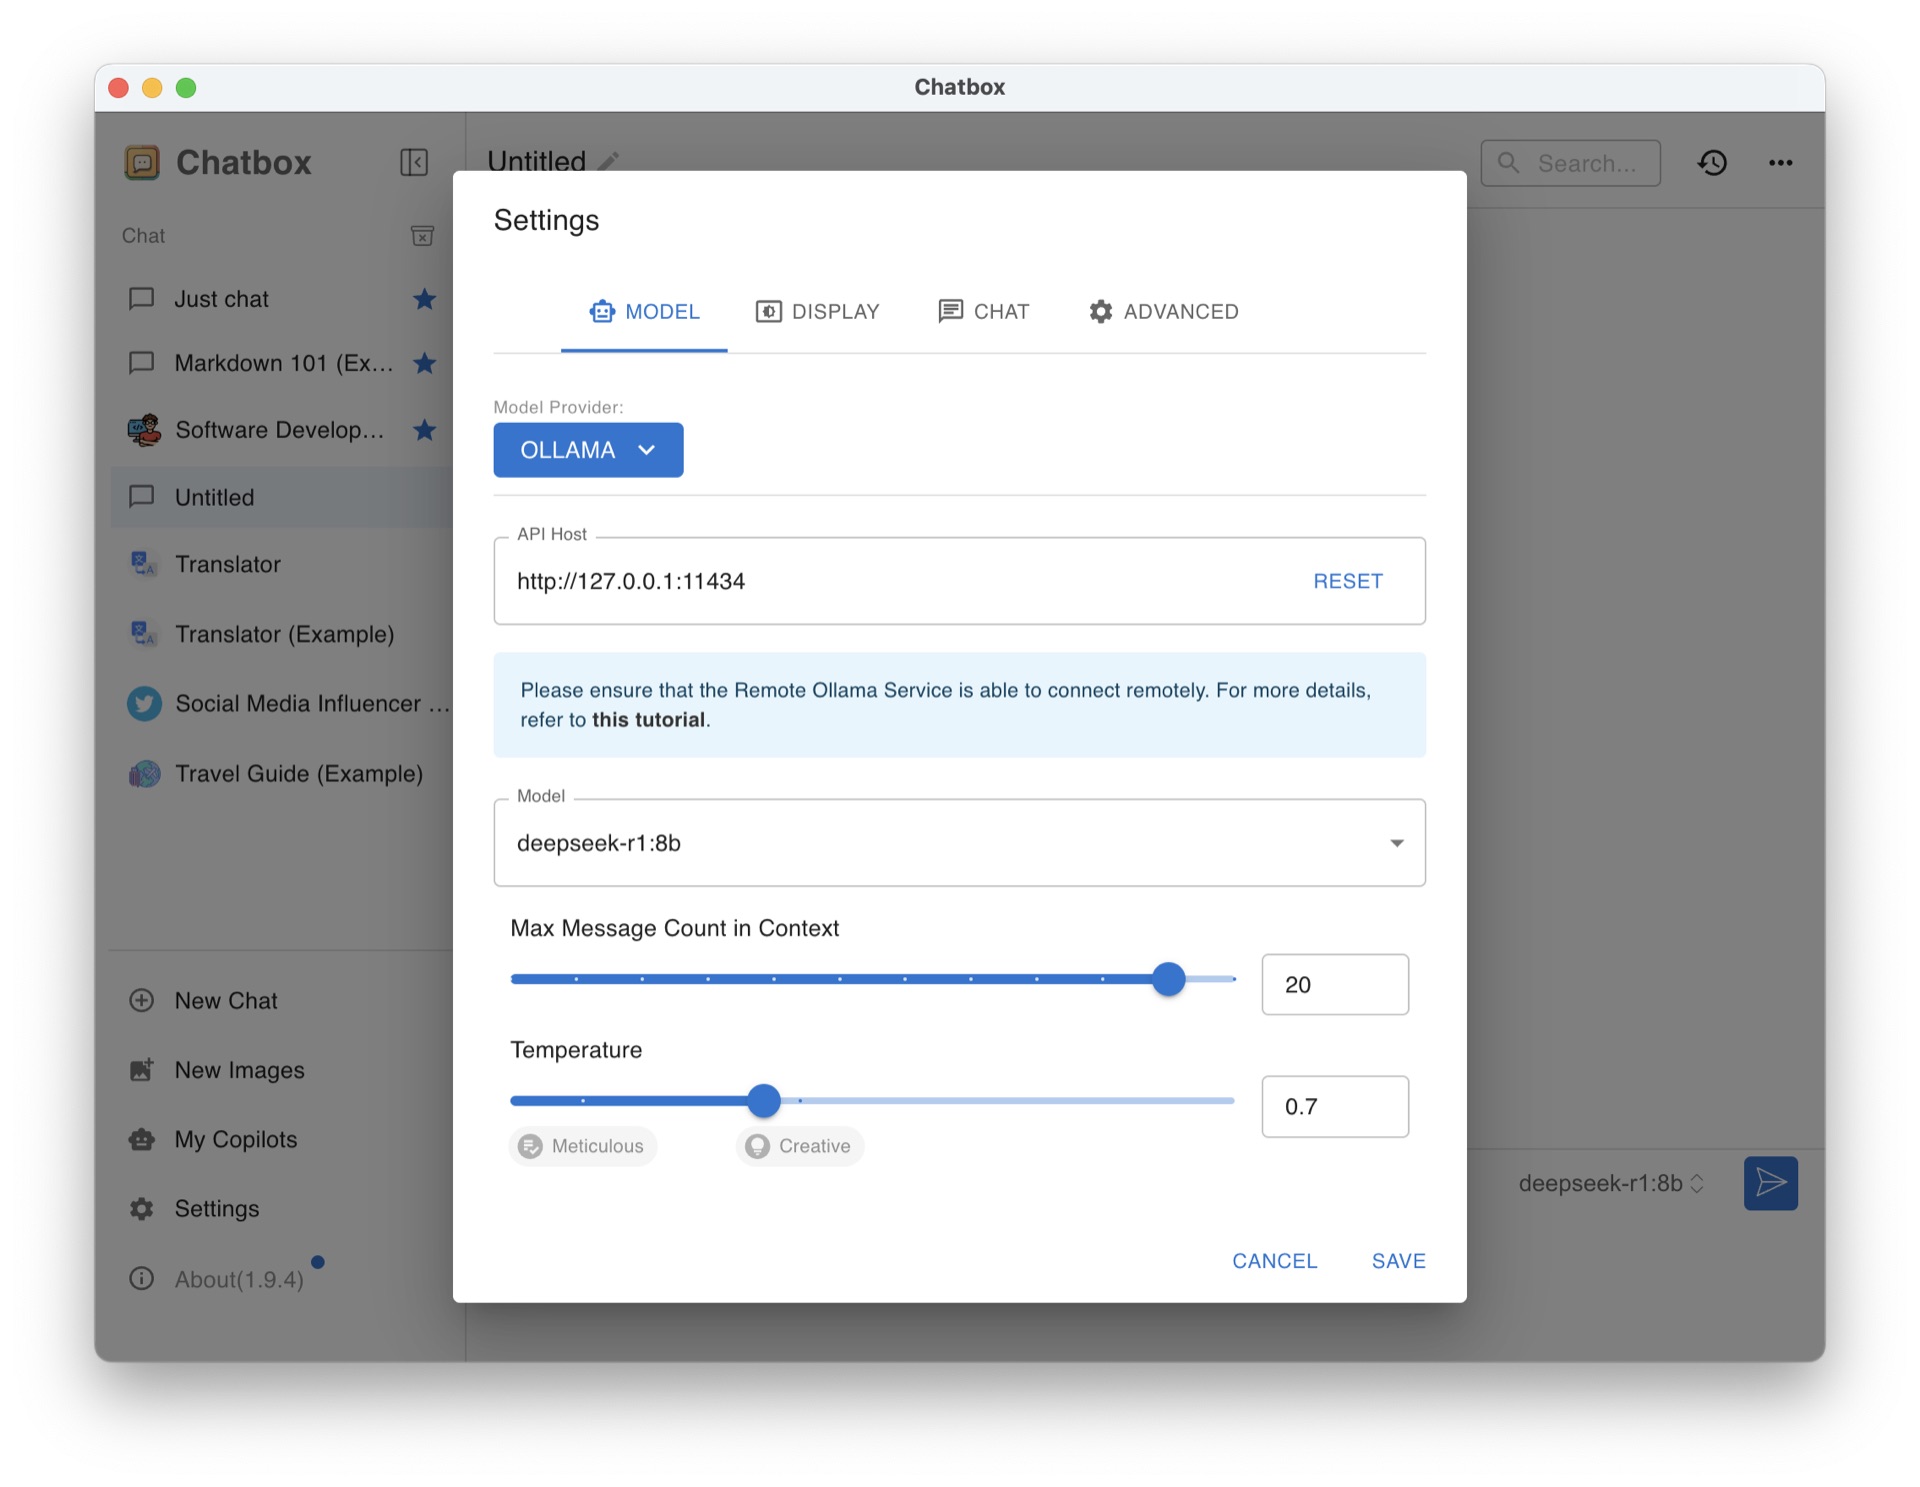Collapse the sidebar with the panel icon
Image resolution: width=1920 pixels, height=1487 pixels.
[414, 162]
